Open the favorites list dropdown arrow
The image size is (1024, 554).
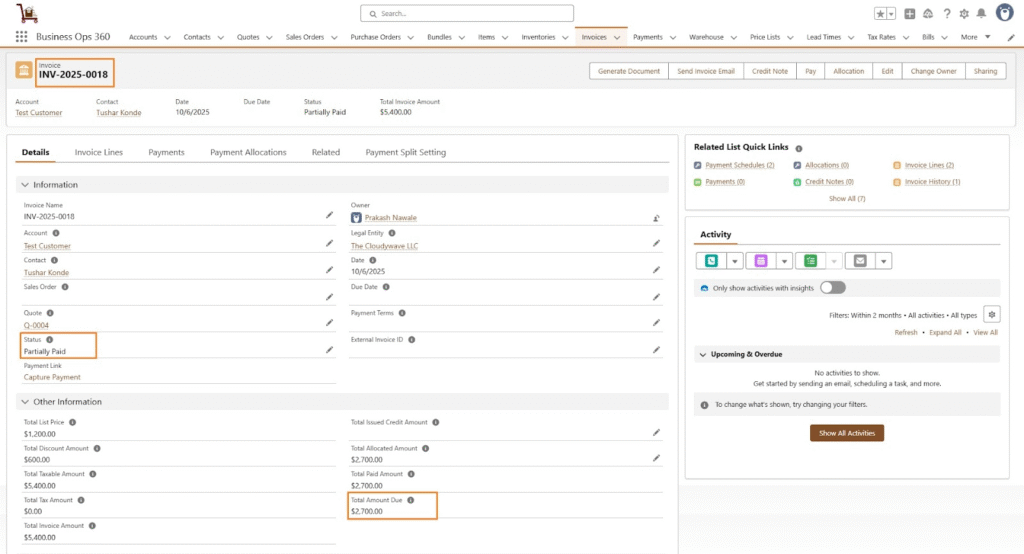(x=890, y=14)
